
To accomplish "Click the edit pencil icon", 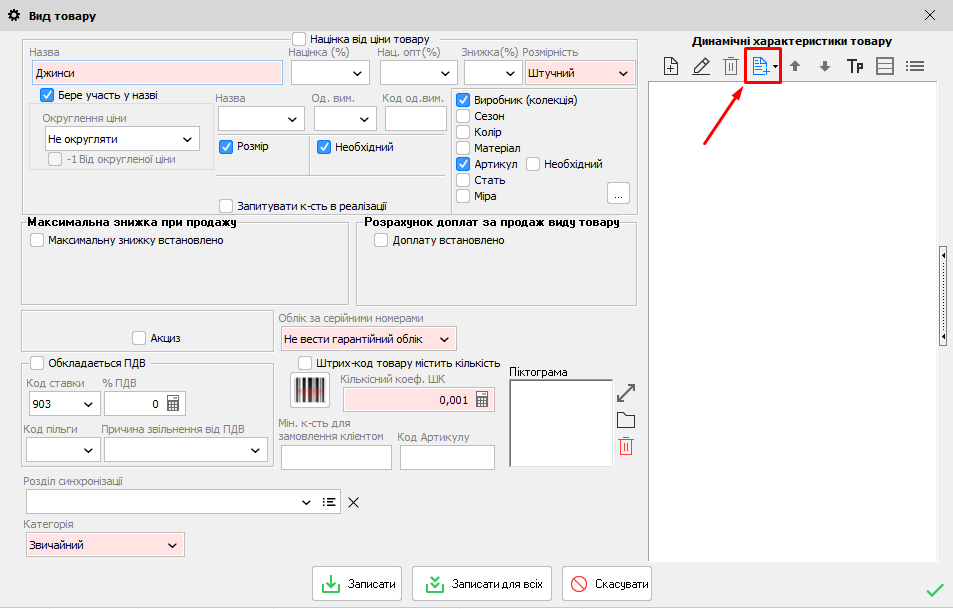I will coord(701,66).
